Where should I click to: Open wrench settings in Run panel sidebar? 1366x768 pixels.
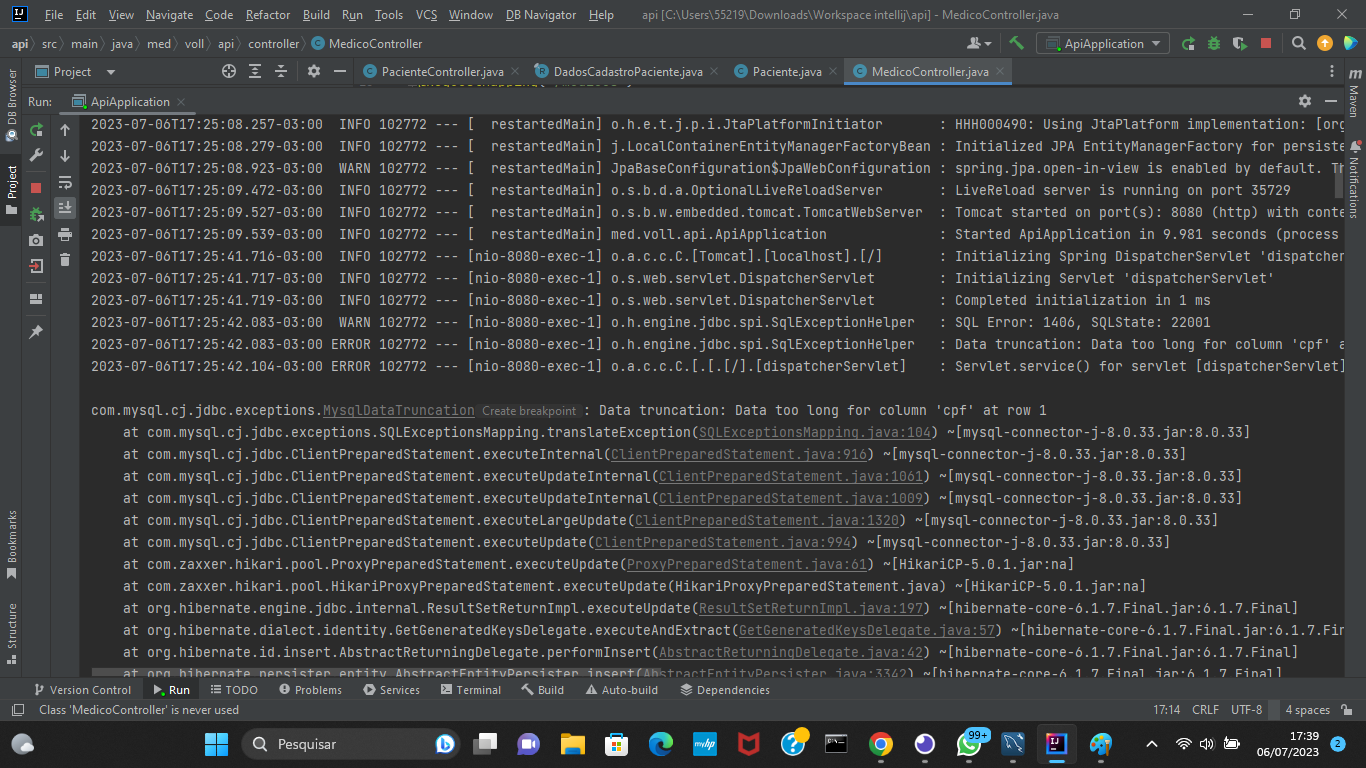click(x=36, y=156)
